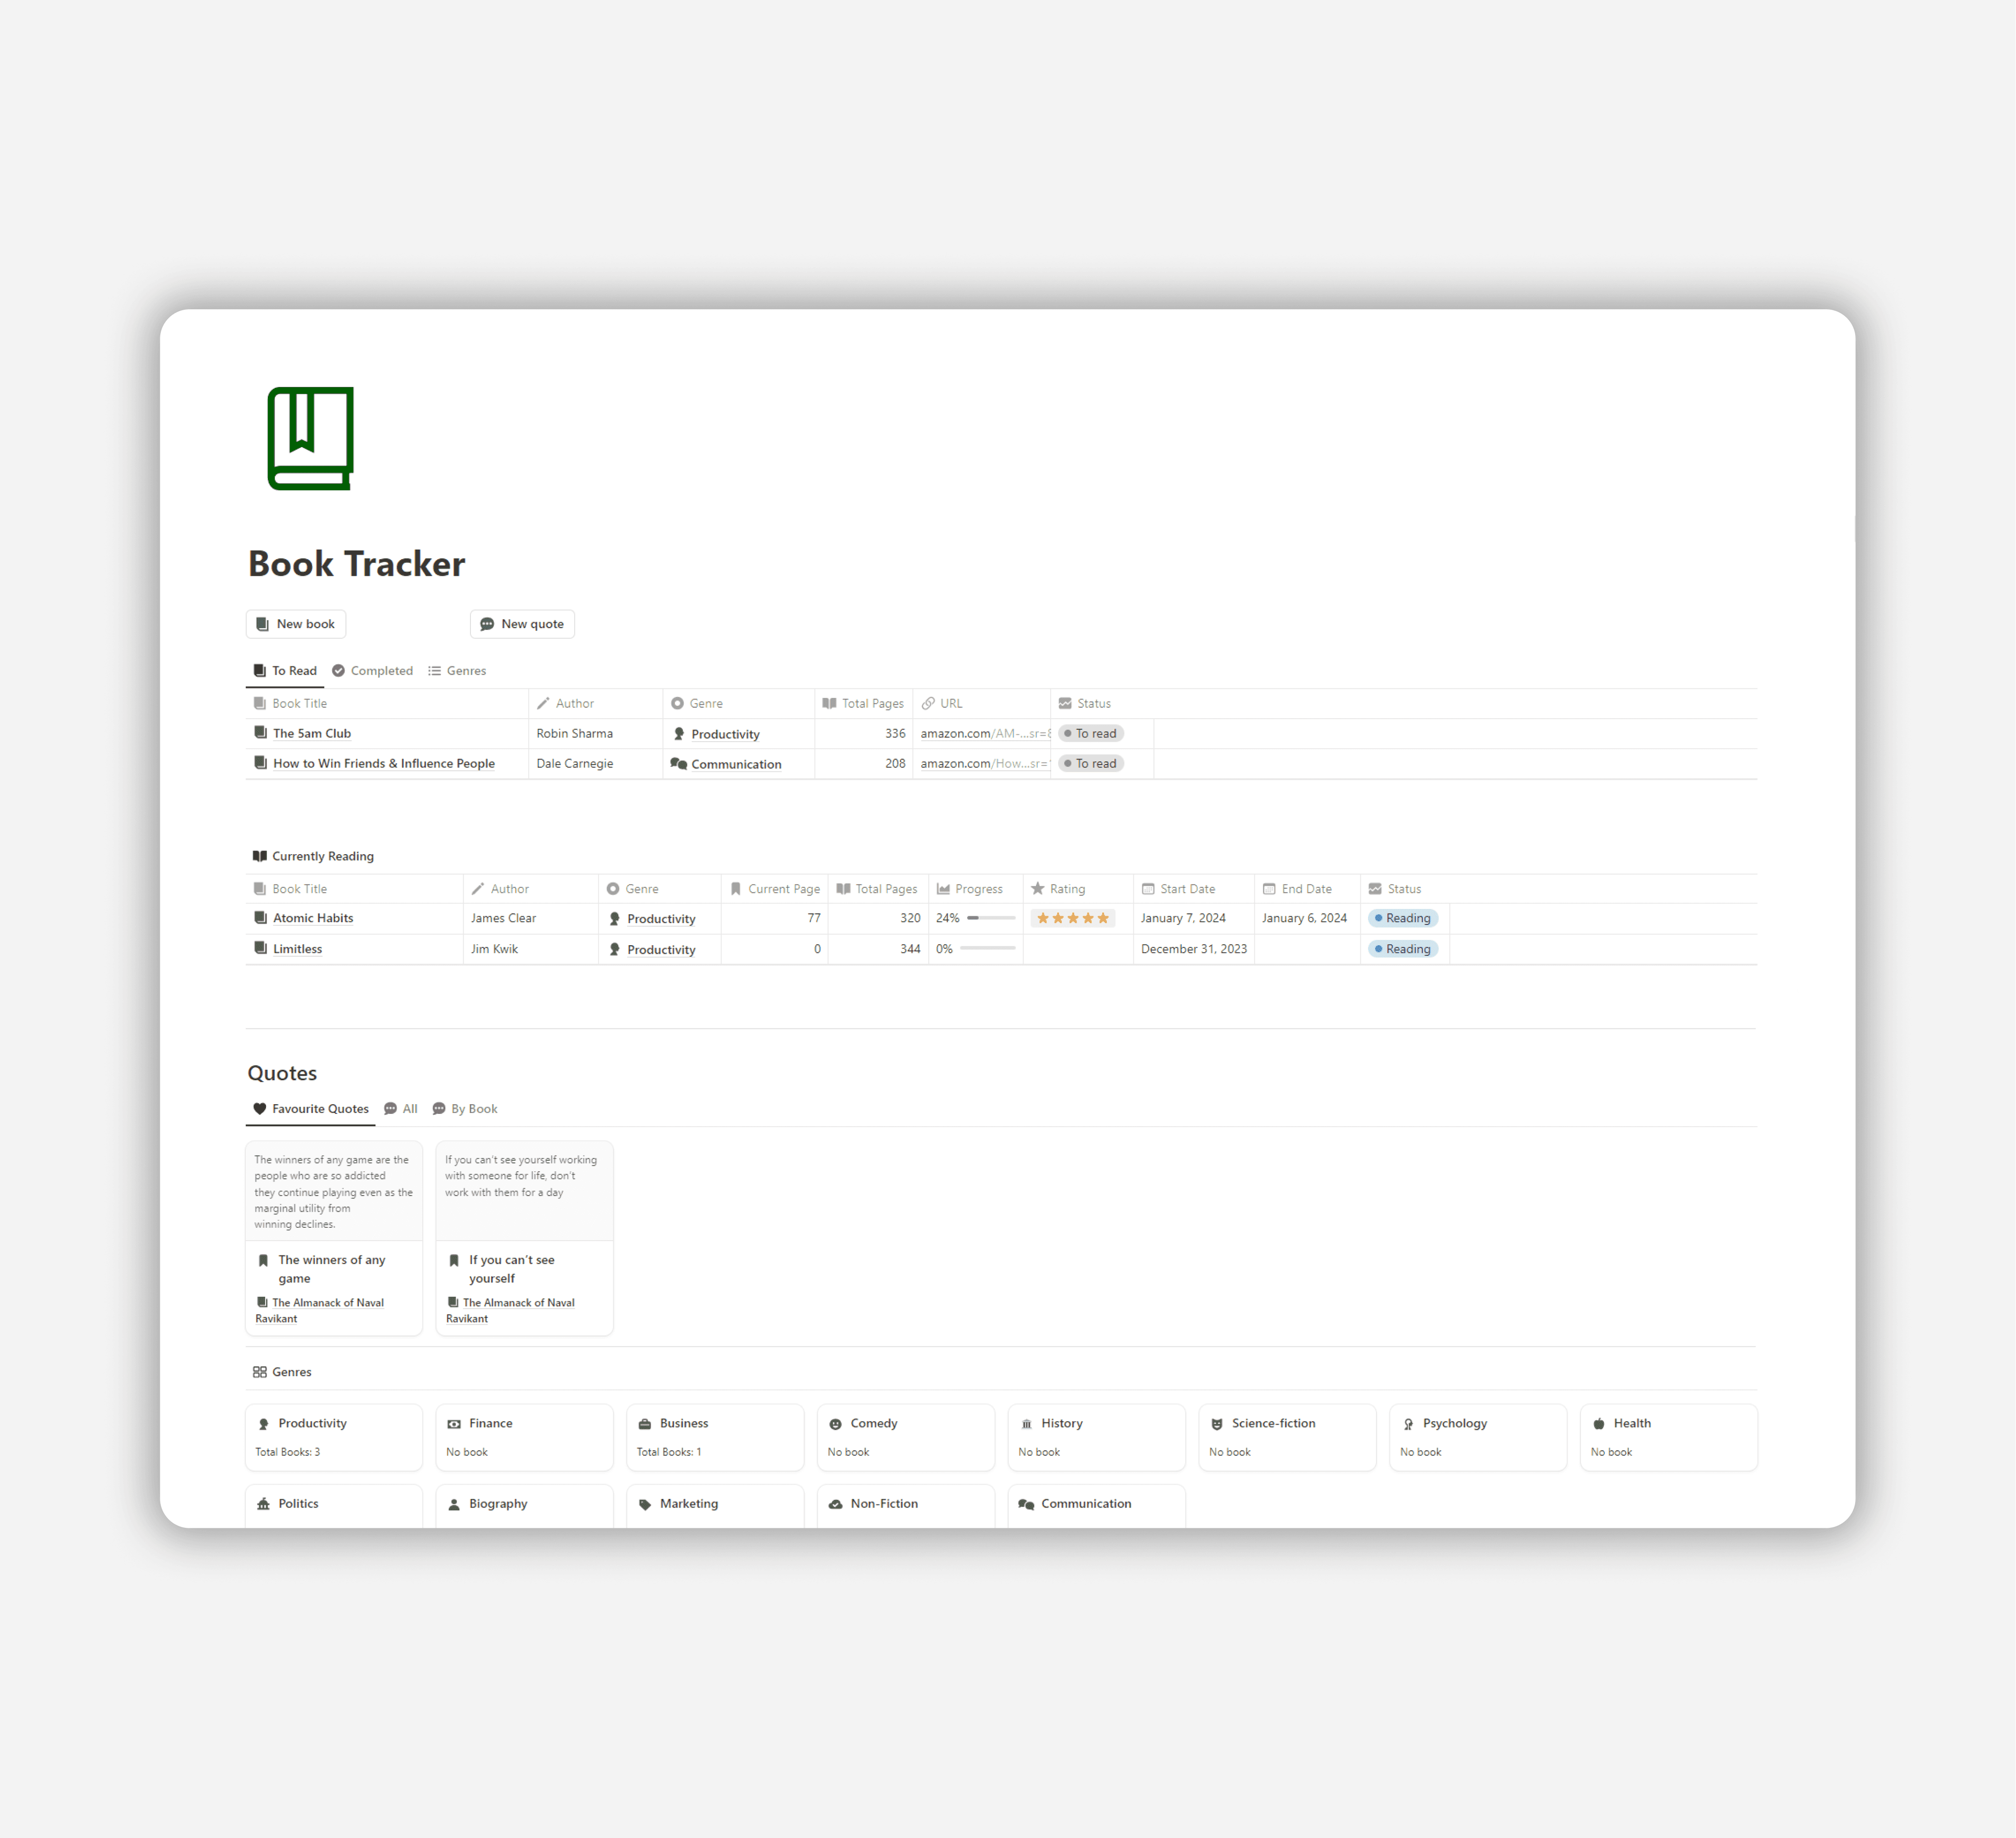This screenshot has width=2016, height=1838.
Task: Click the Communication genre of How to Win Friends
Action: [x=727, y=764]
